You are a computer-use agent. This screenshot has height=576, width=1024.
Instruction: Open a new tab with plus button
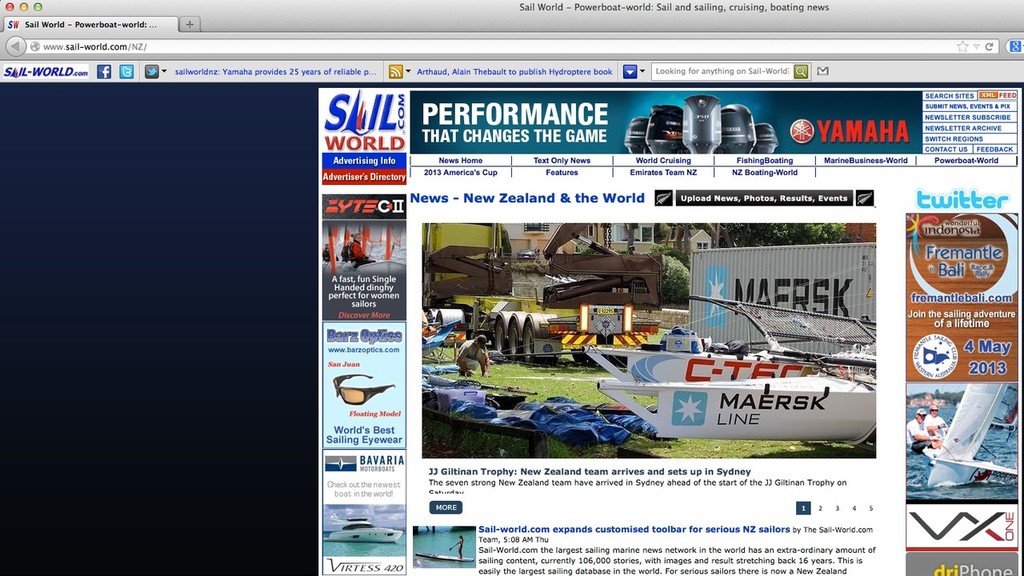coord(189,24)
